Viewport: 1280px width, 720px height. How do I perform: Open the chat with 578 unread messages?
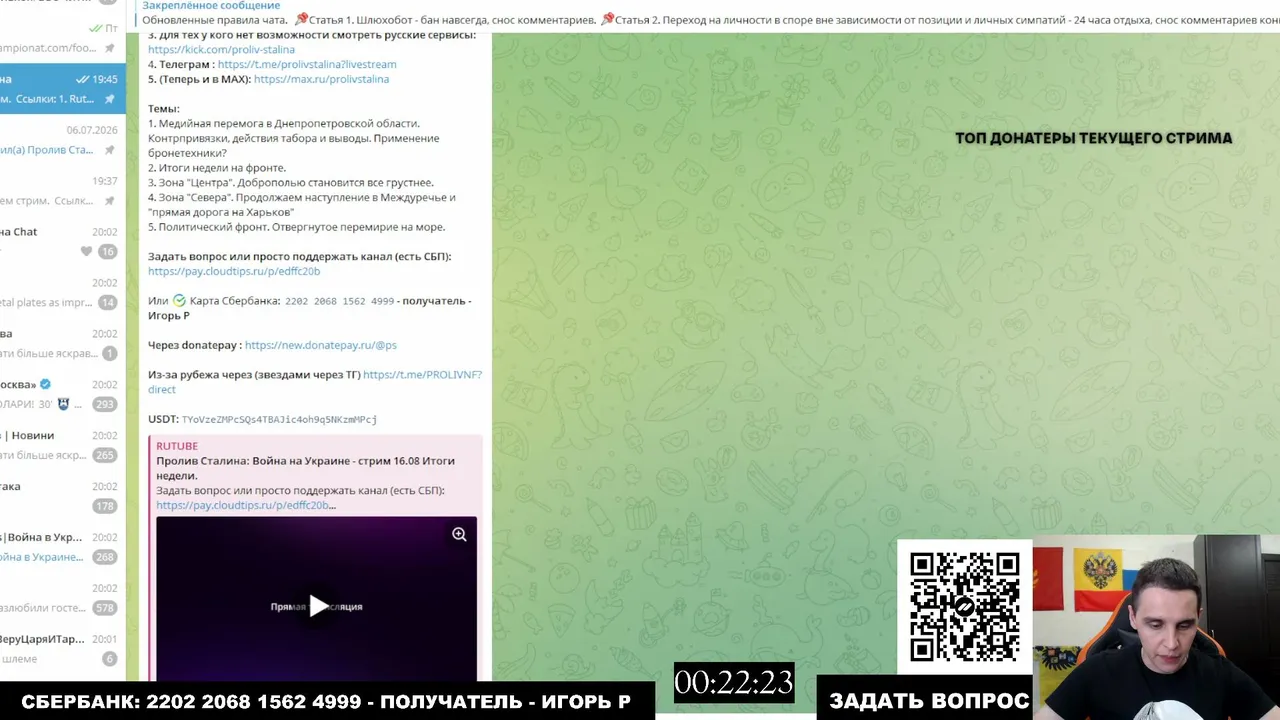62,598
